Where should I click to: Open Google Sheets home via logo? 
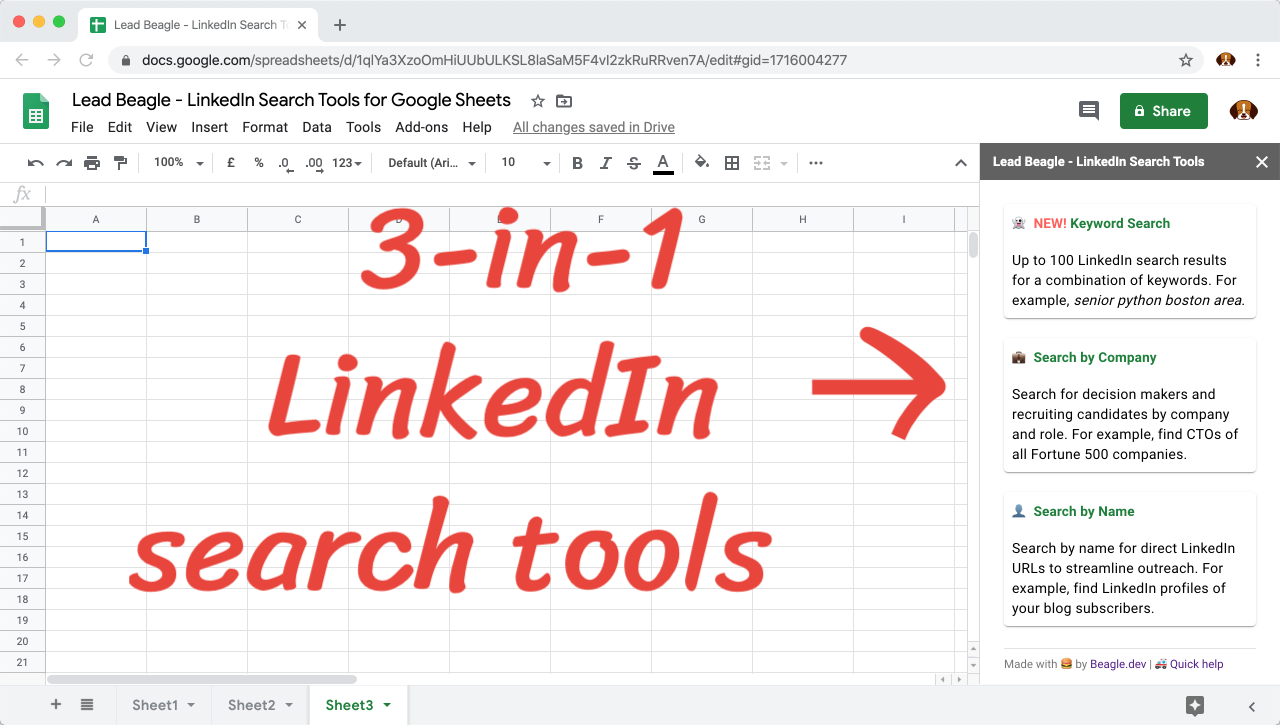[37, 111]
